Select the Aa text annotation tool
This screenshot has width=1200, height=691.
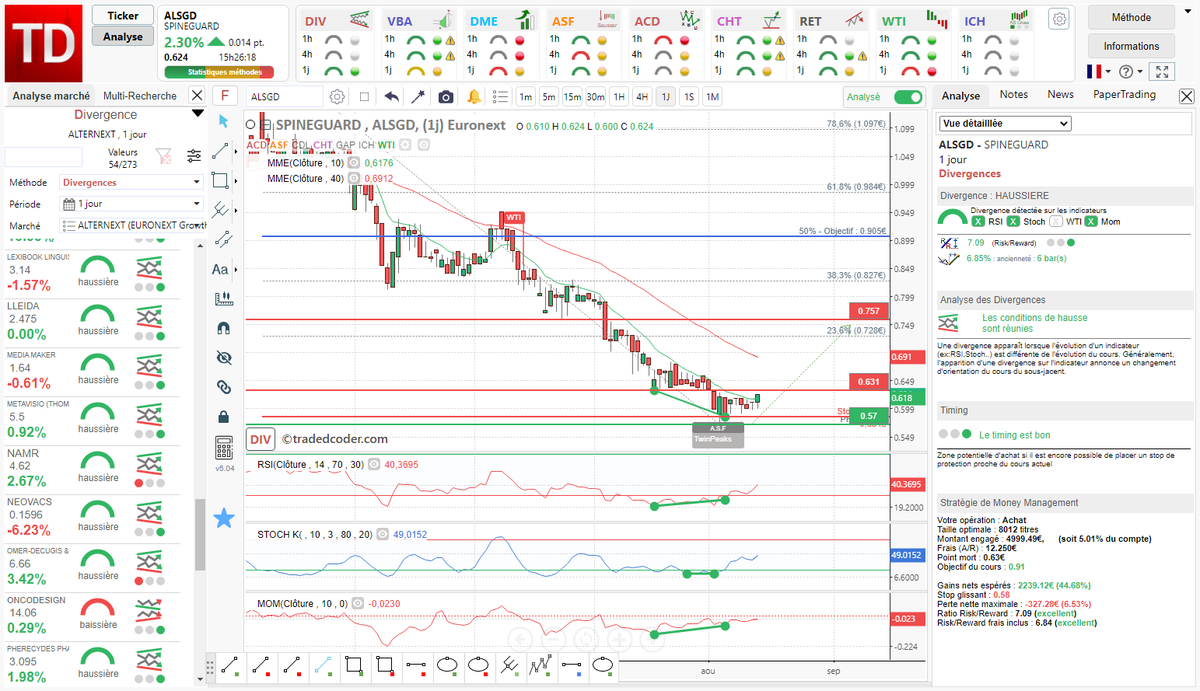[221, 269]
